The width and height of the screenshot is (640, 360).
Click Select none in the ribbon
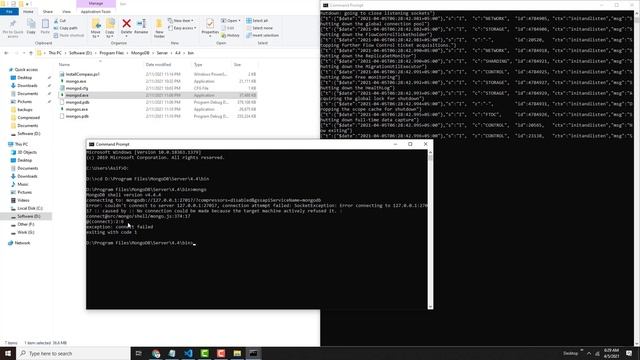pos(259,28)
